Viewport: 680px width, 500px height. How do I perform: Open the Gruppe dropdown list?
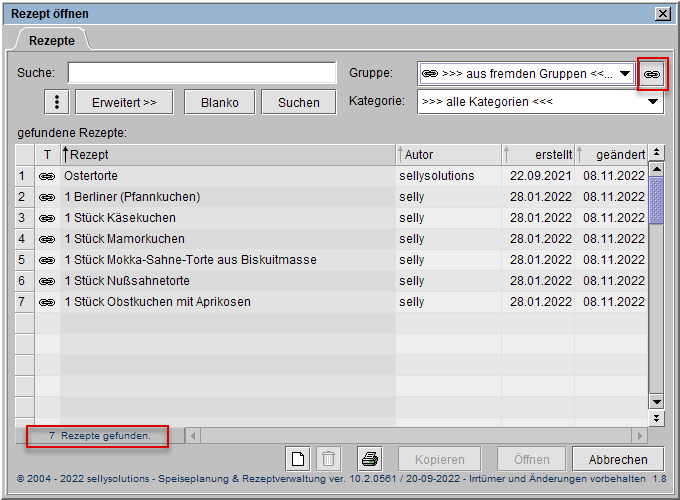coord(625,74)
